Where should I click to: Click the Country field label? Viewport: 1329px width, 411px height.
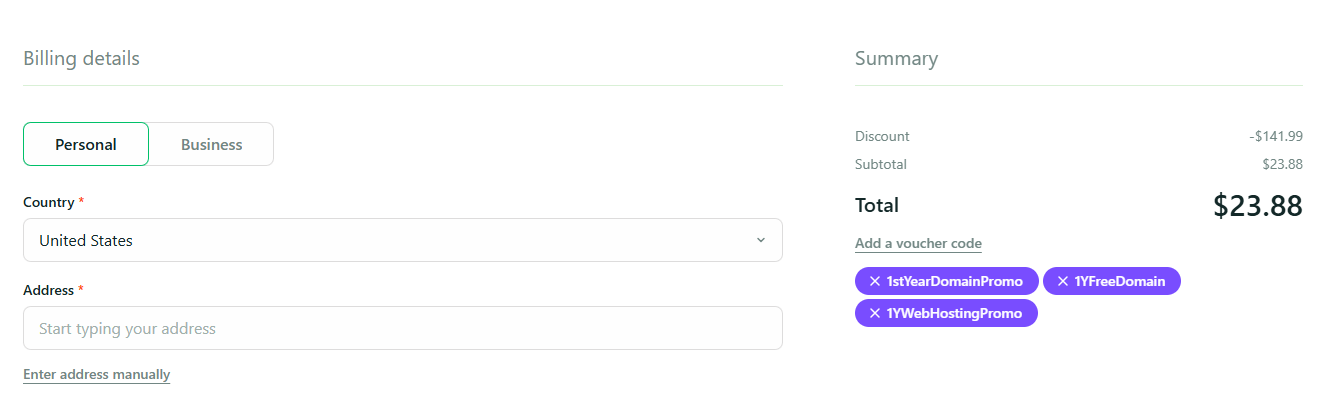[48, 202]
